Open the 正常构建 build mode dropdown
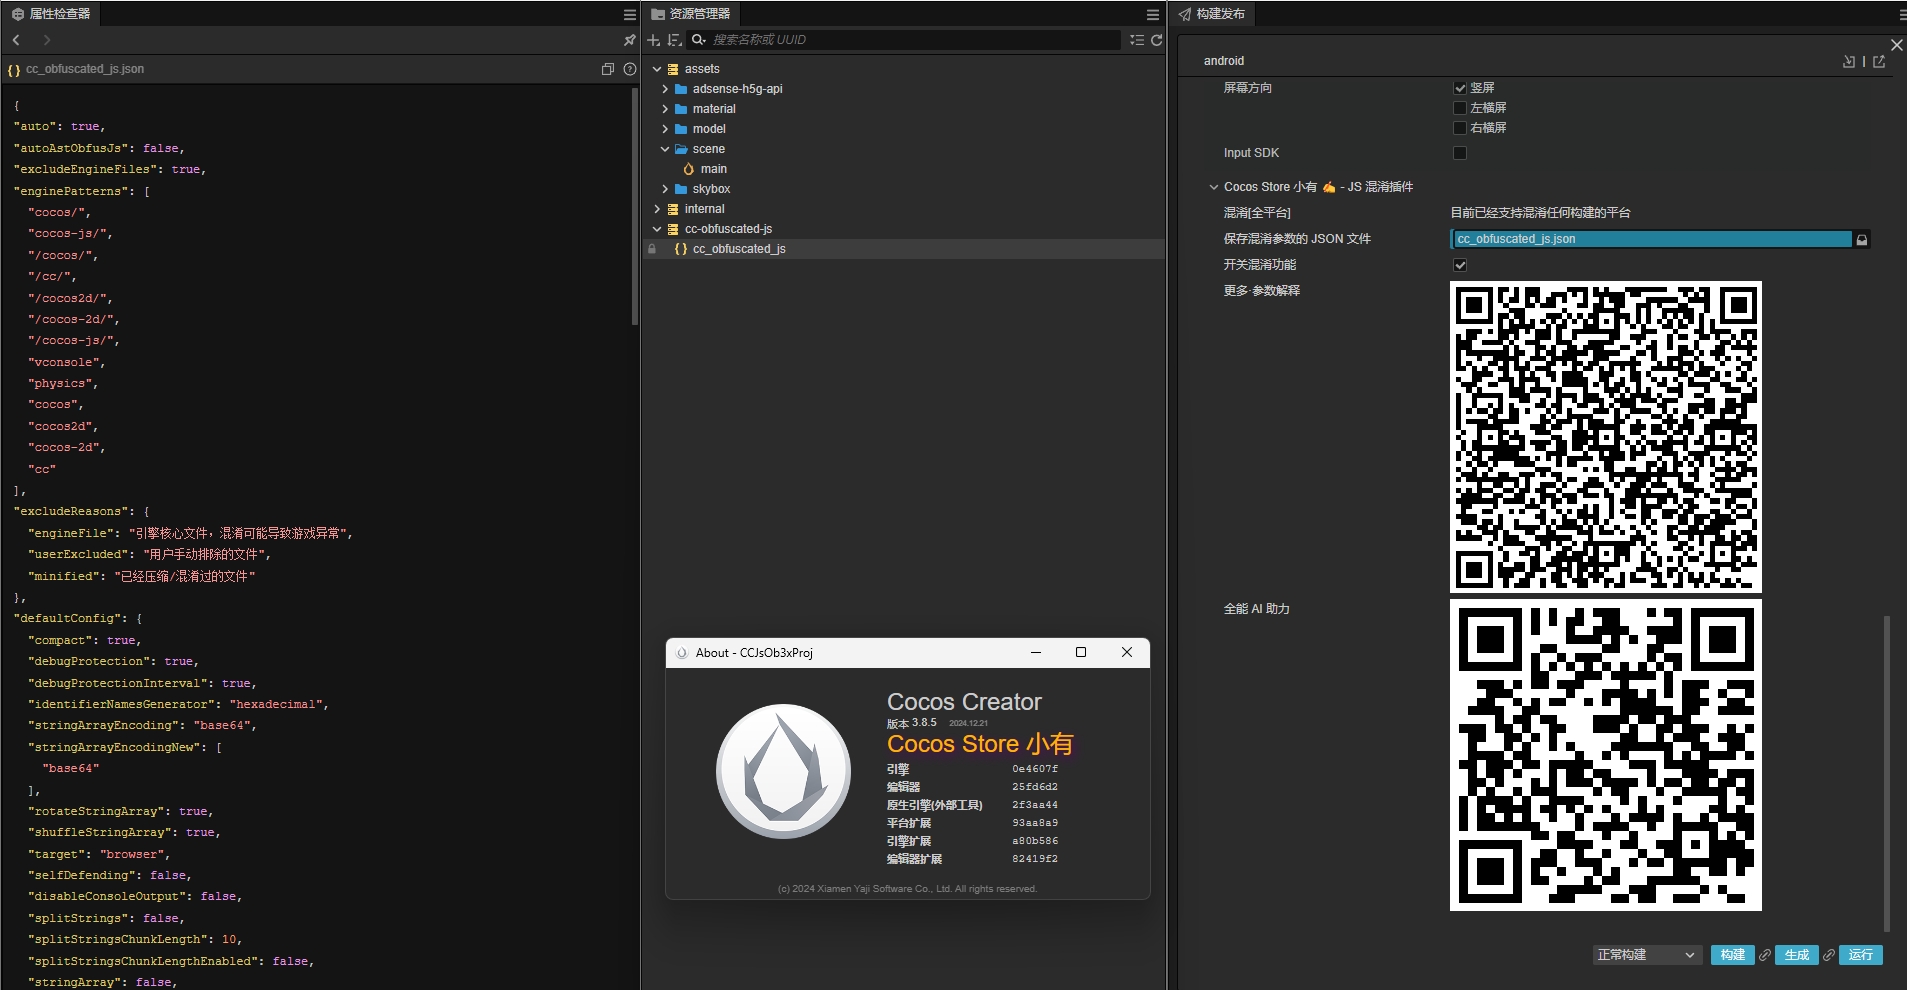 (x=1647, y=955)
